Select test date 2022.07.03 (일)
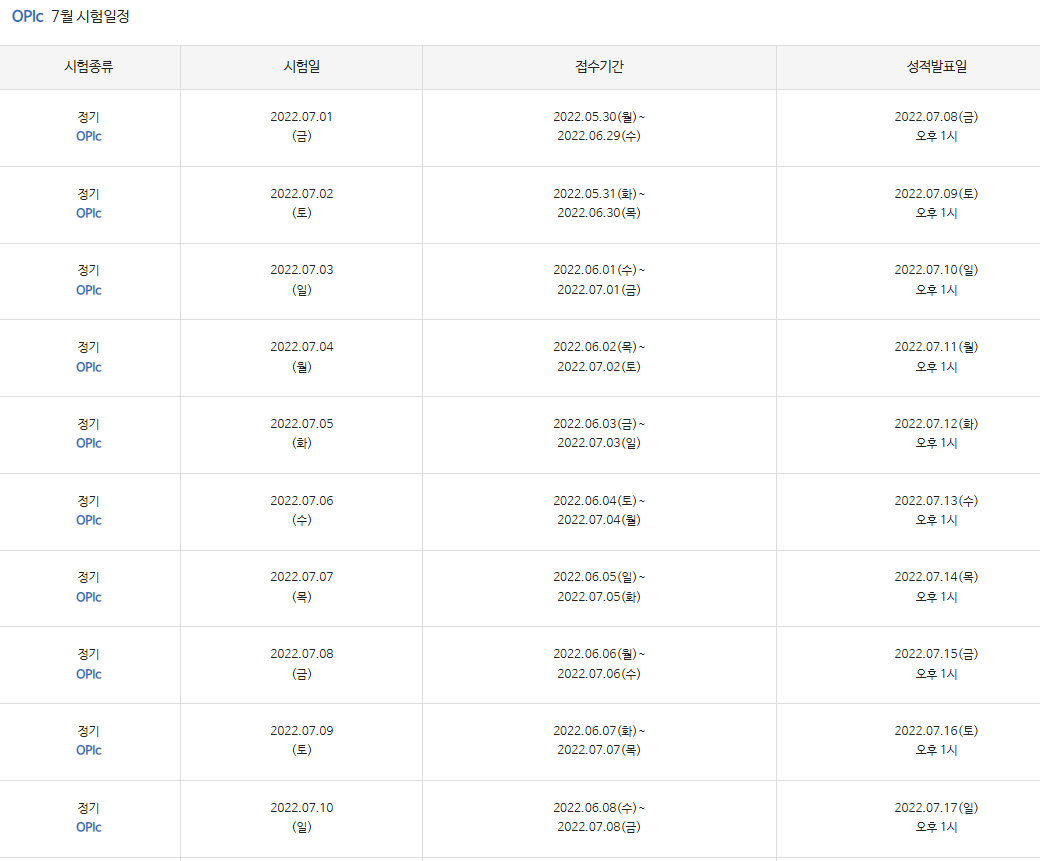The image size is (1040, 861). [302, 280]
